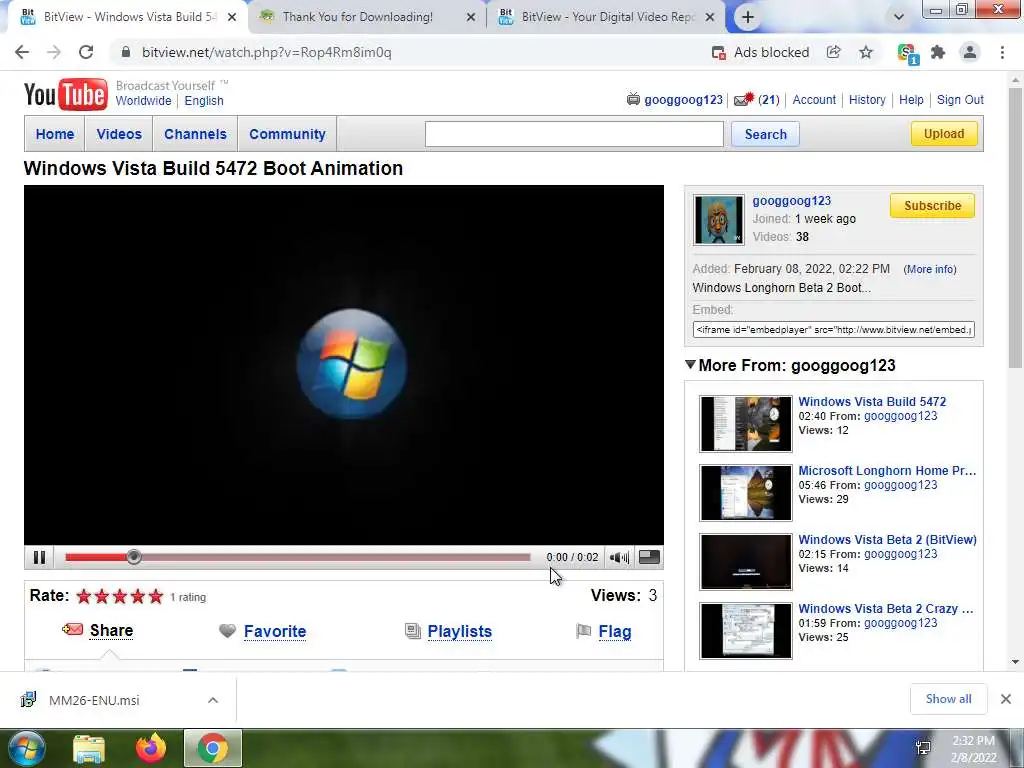Mute the video with the speaker icon
The width and height of the screenshot is (1024, 768).
point(619,557)
